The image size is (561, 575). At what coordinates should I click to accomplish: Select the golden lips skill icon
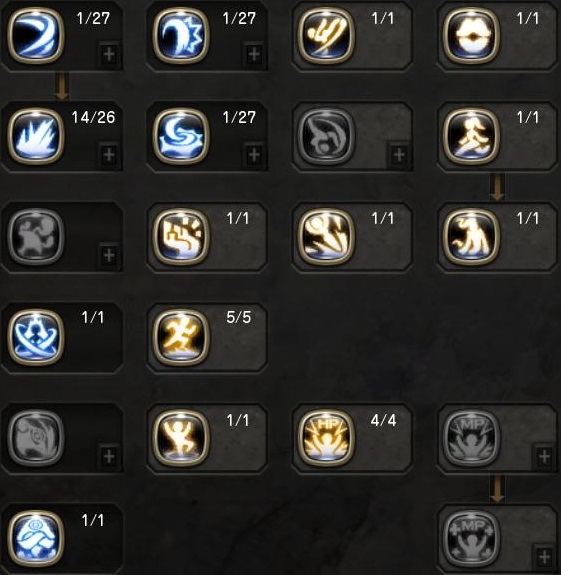pos(472,36)
